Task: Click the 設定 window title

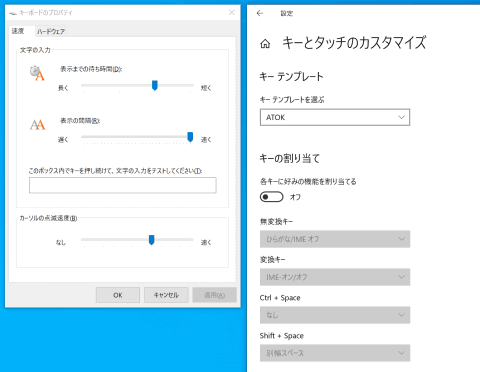Action: coord(286,13)
